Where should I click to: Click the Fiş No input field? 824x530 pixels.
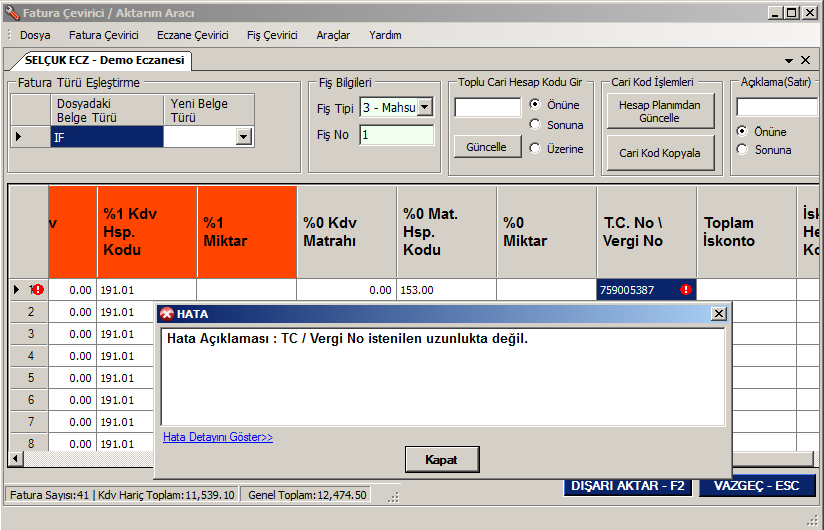click(396, 135)
